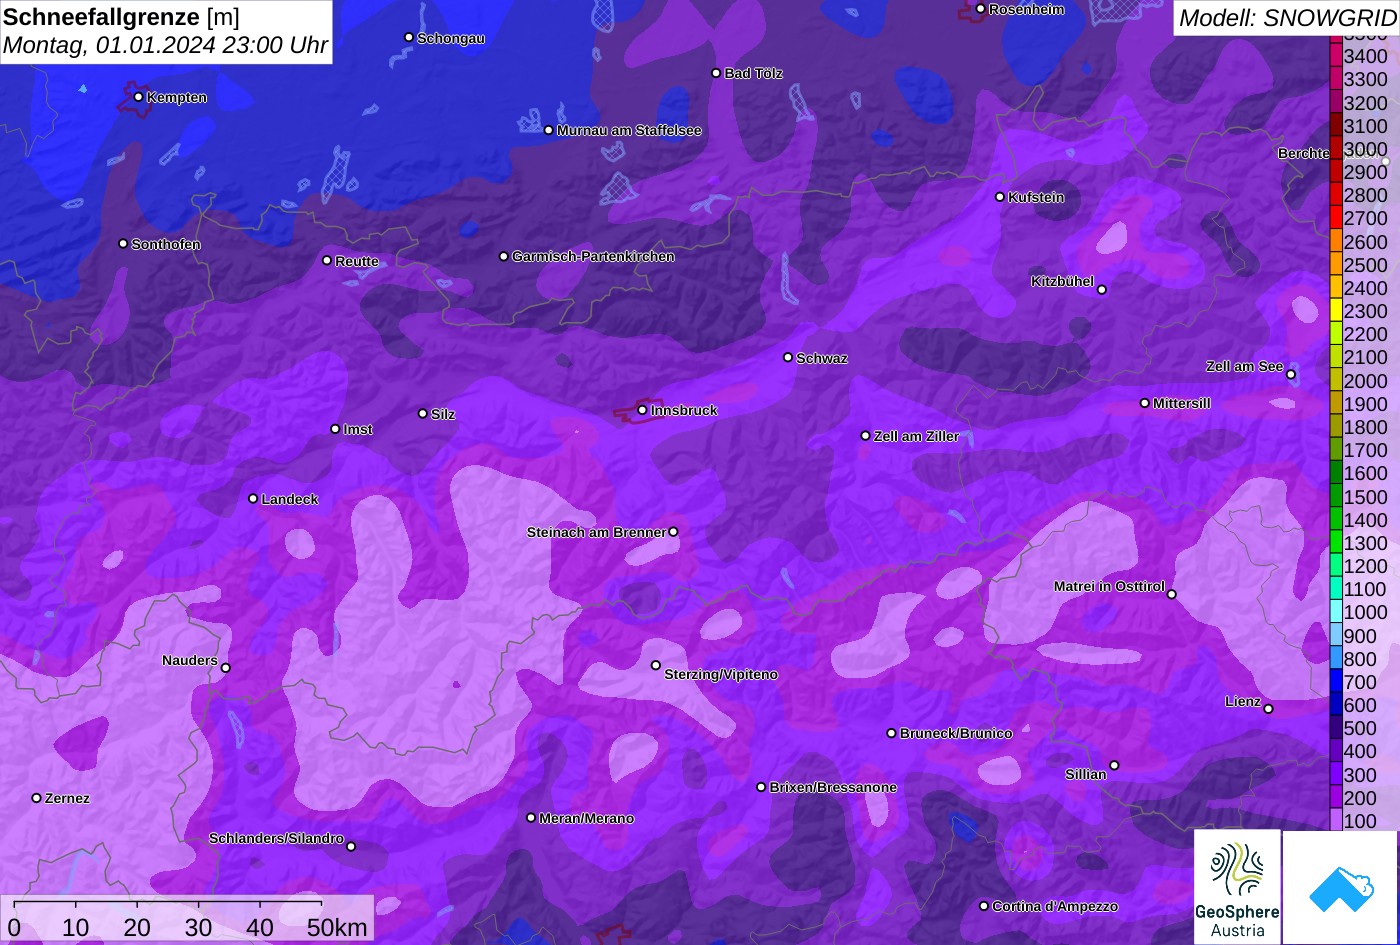The height and width of the screenshot is (945, 1400).
Task: Click the Silz location dot
Action: [x=423, y=414]
